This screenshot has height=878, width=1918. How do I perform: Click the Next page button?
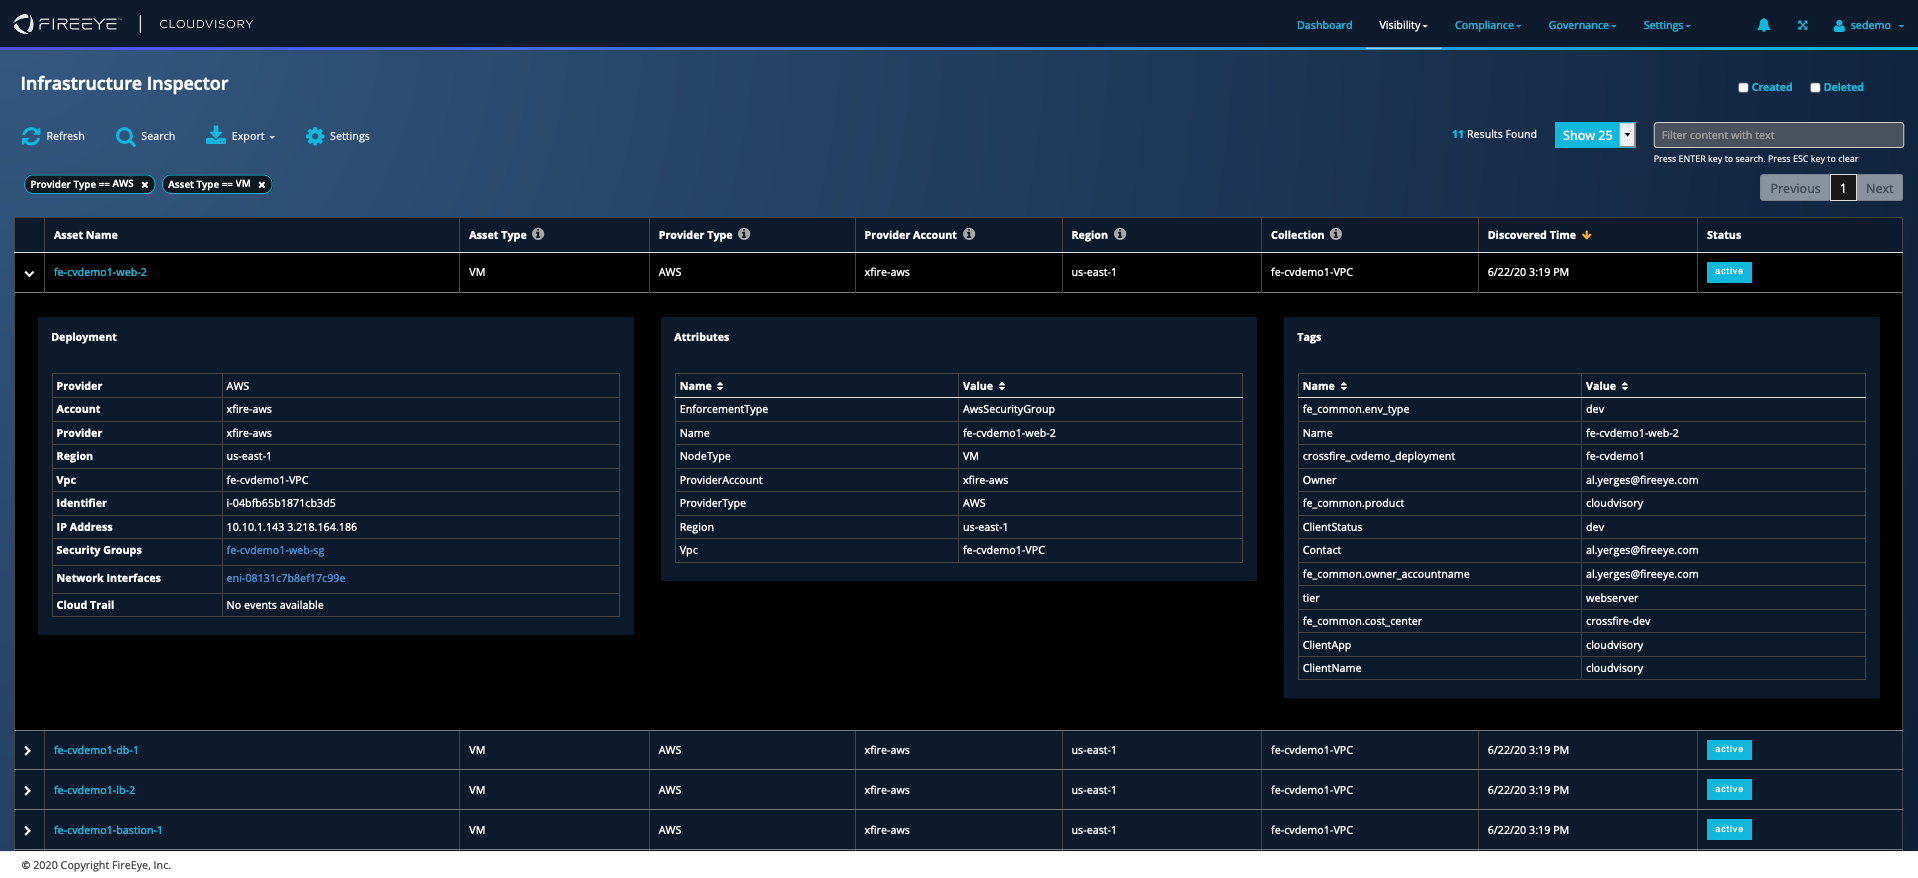[1879, 188]
